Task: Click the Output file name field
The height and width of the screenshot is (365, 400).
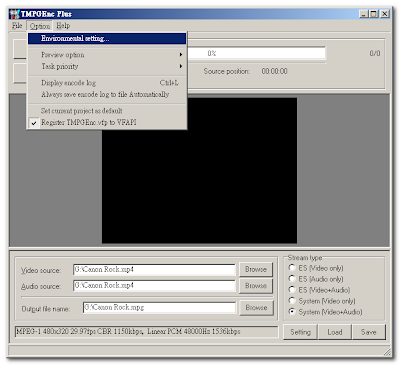Action: [159, 307]
